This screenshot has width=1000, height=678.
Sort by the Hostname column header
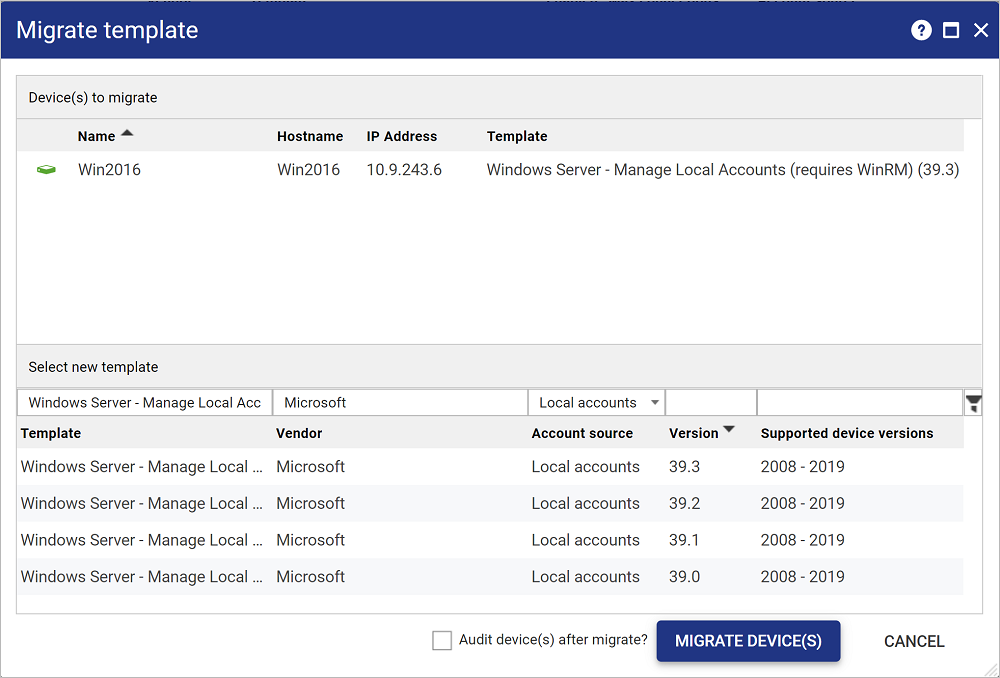point(310,136)
